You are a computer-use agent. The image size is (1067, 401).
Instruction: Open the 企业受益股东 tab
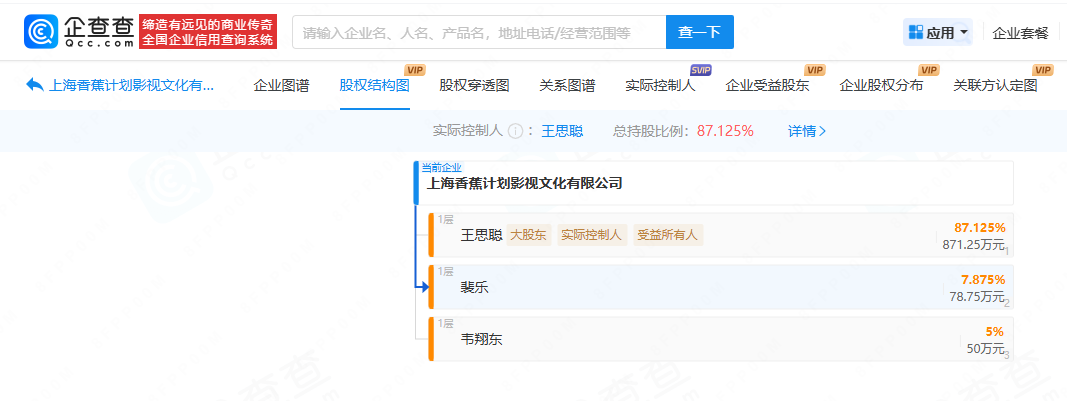click(x=767, y=85)
